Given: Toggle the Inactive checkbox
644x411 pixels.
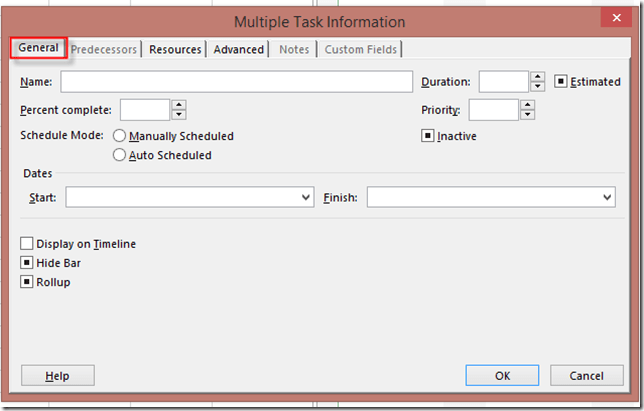Looking at the screenshot, I should 428,136.
